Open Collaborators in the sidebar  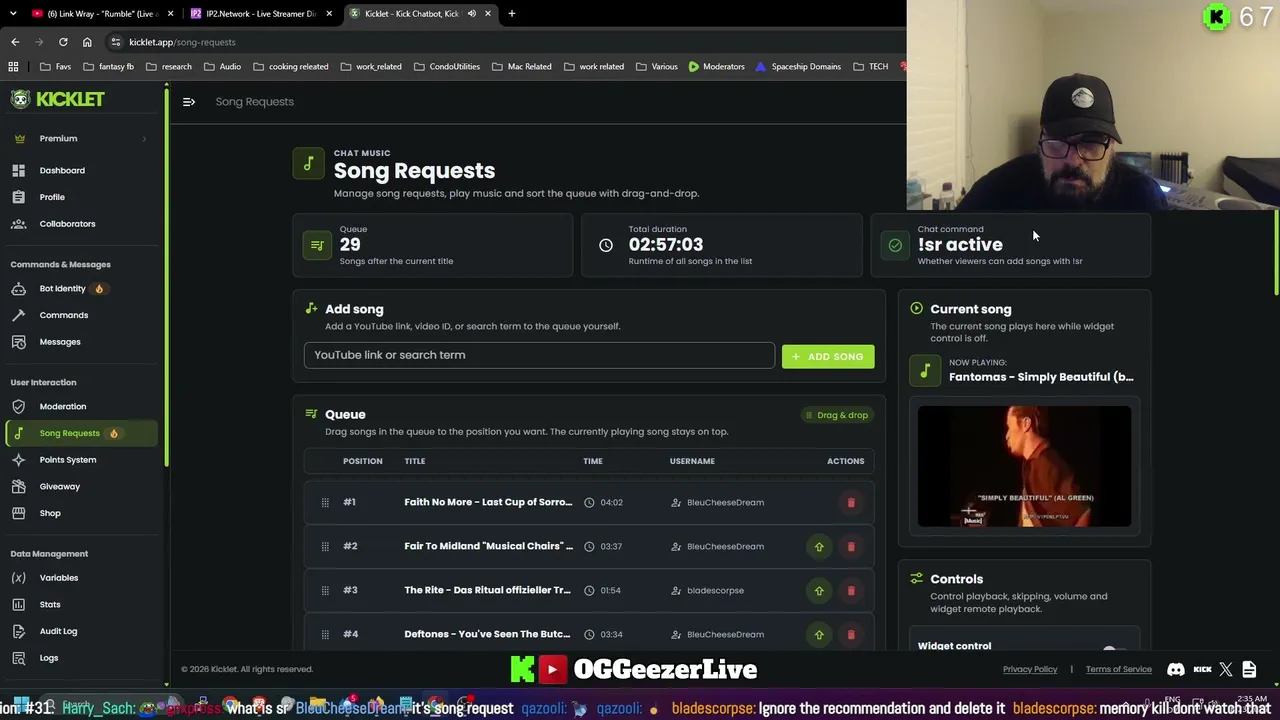67,224
